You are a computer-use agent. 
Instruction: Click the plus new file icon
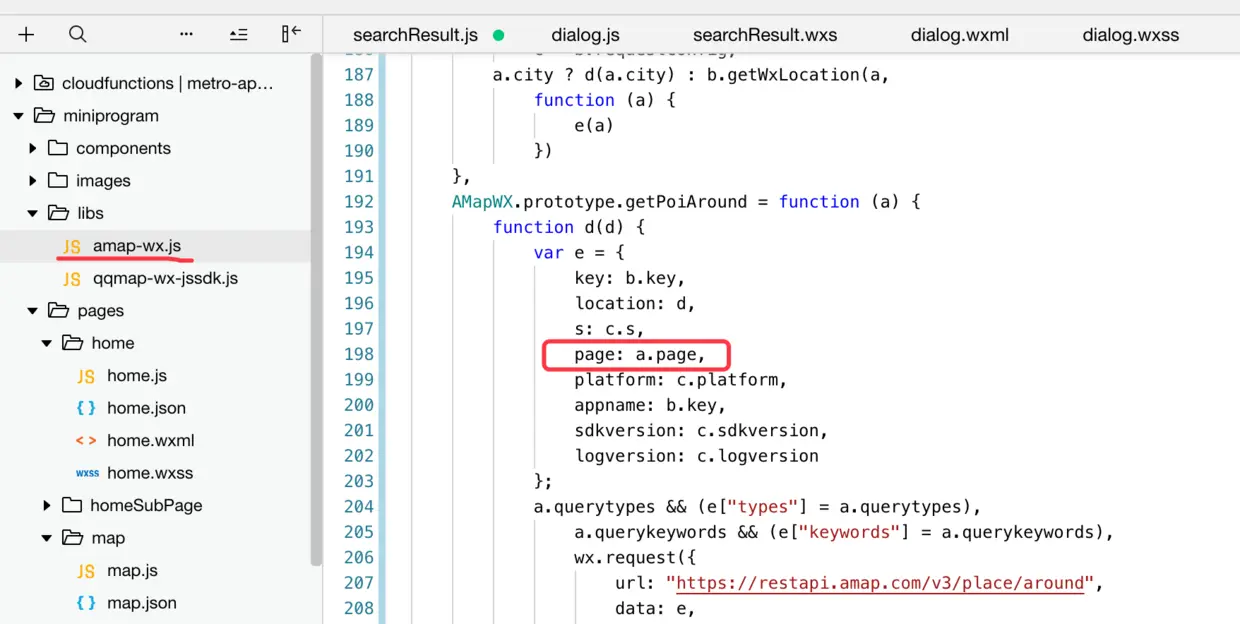pyautogui.click(x=26, y=34)
